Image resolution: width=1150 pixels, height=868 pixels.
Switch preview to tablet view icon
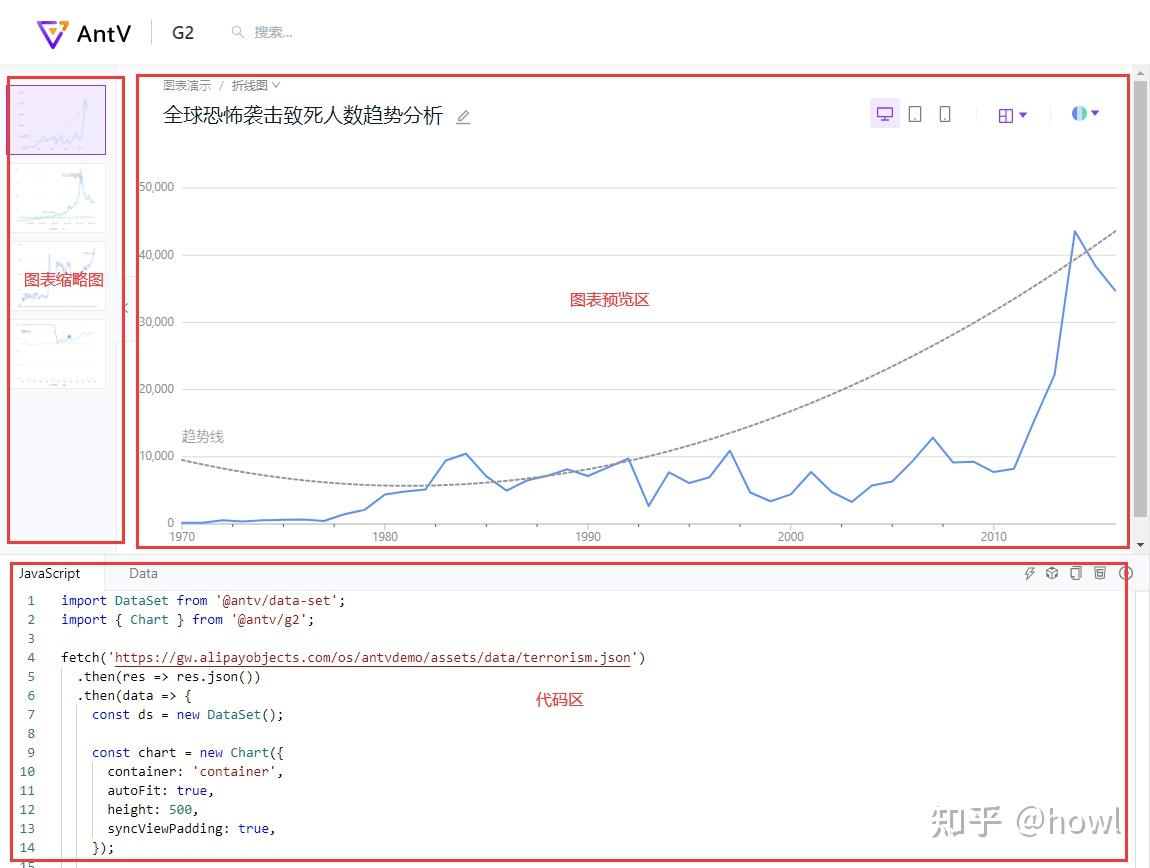pos(915,113)
